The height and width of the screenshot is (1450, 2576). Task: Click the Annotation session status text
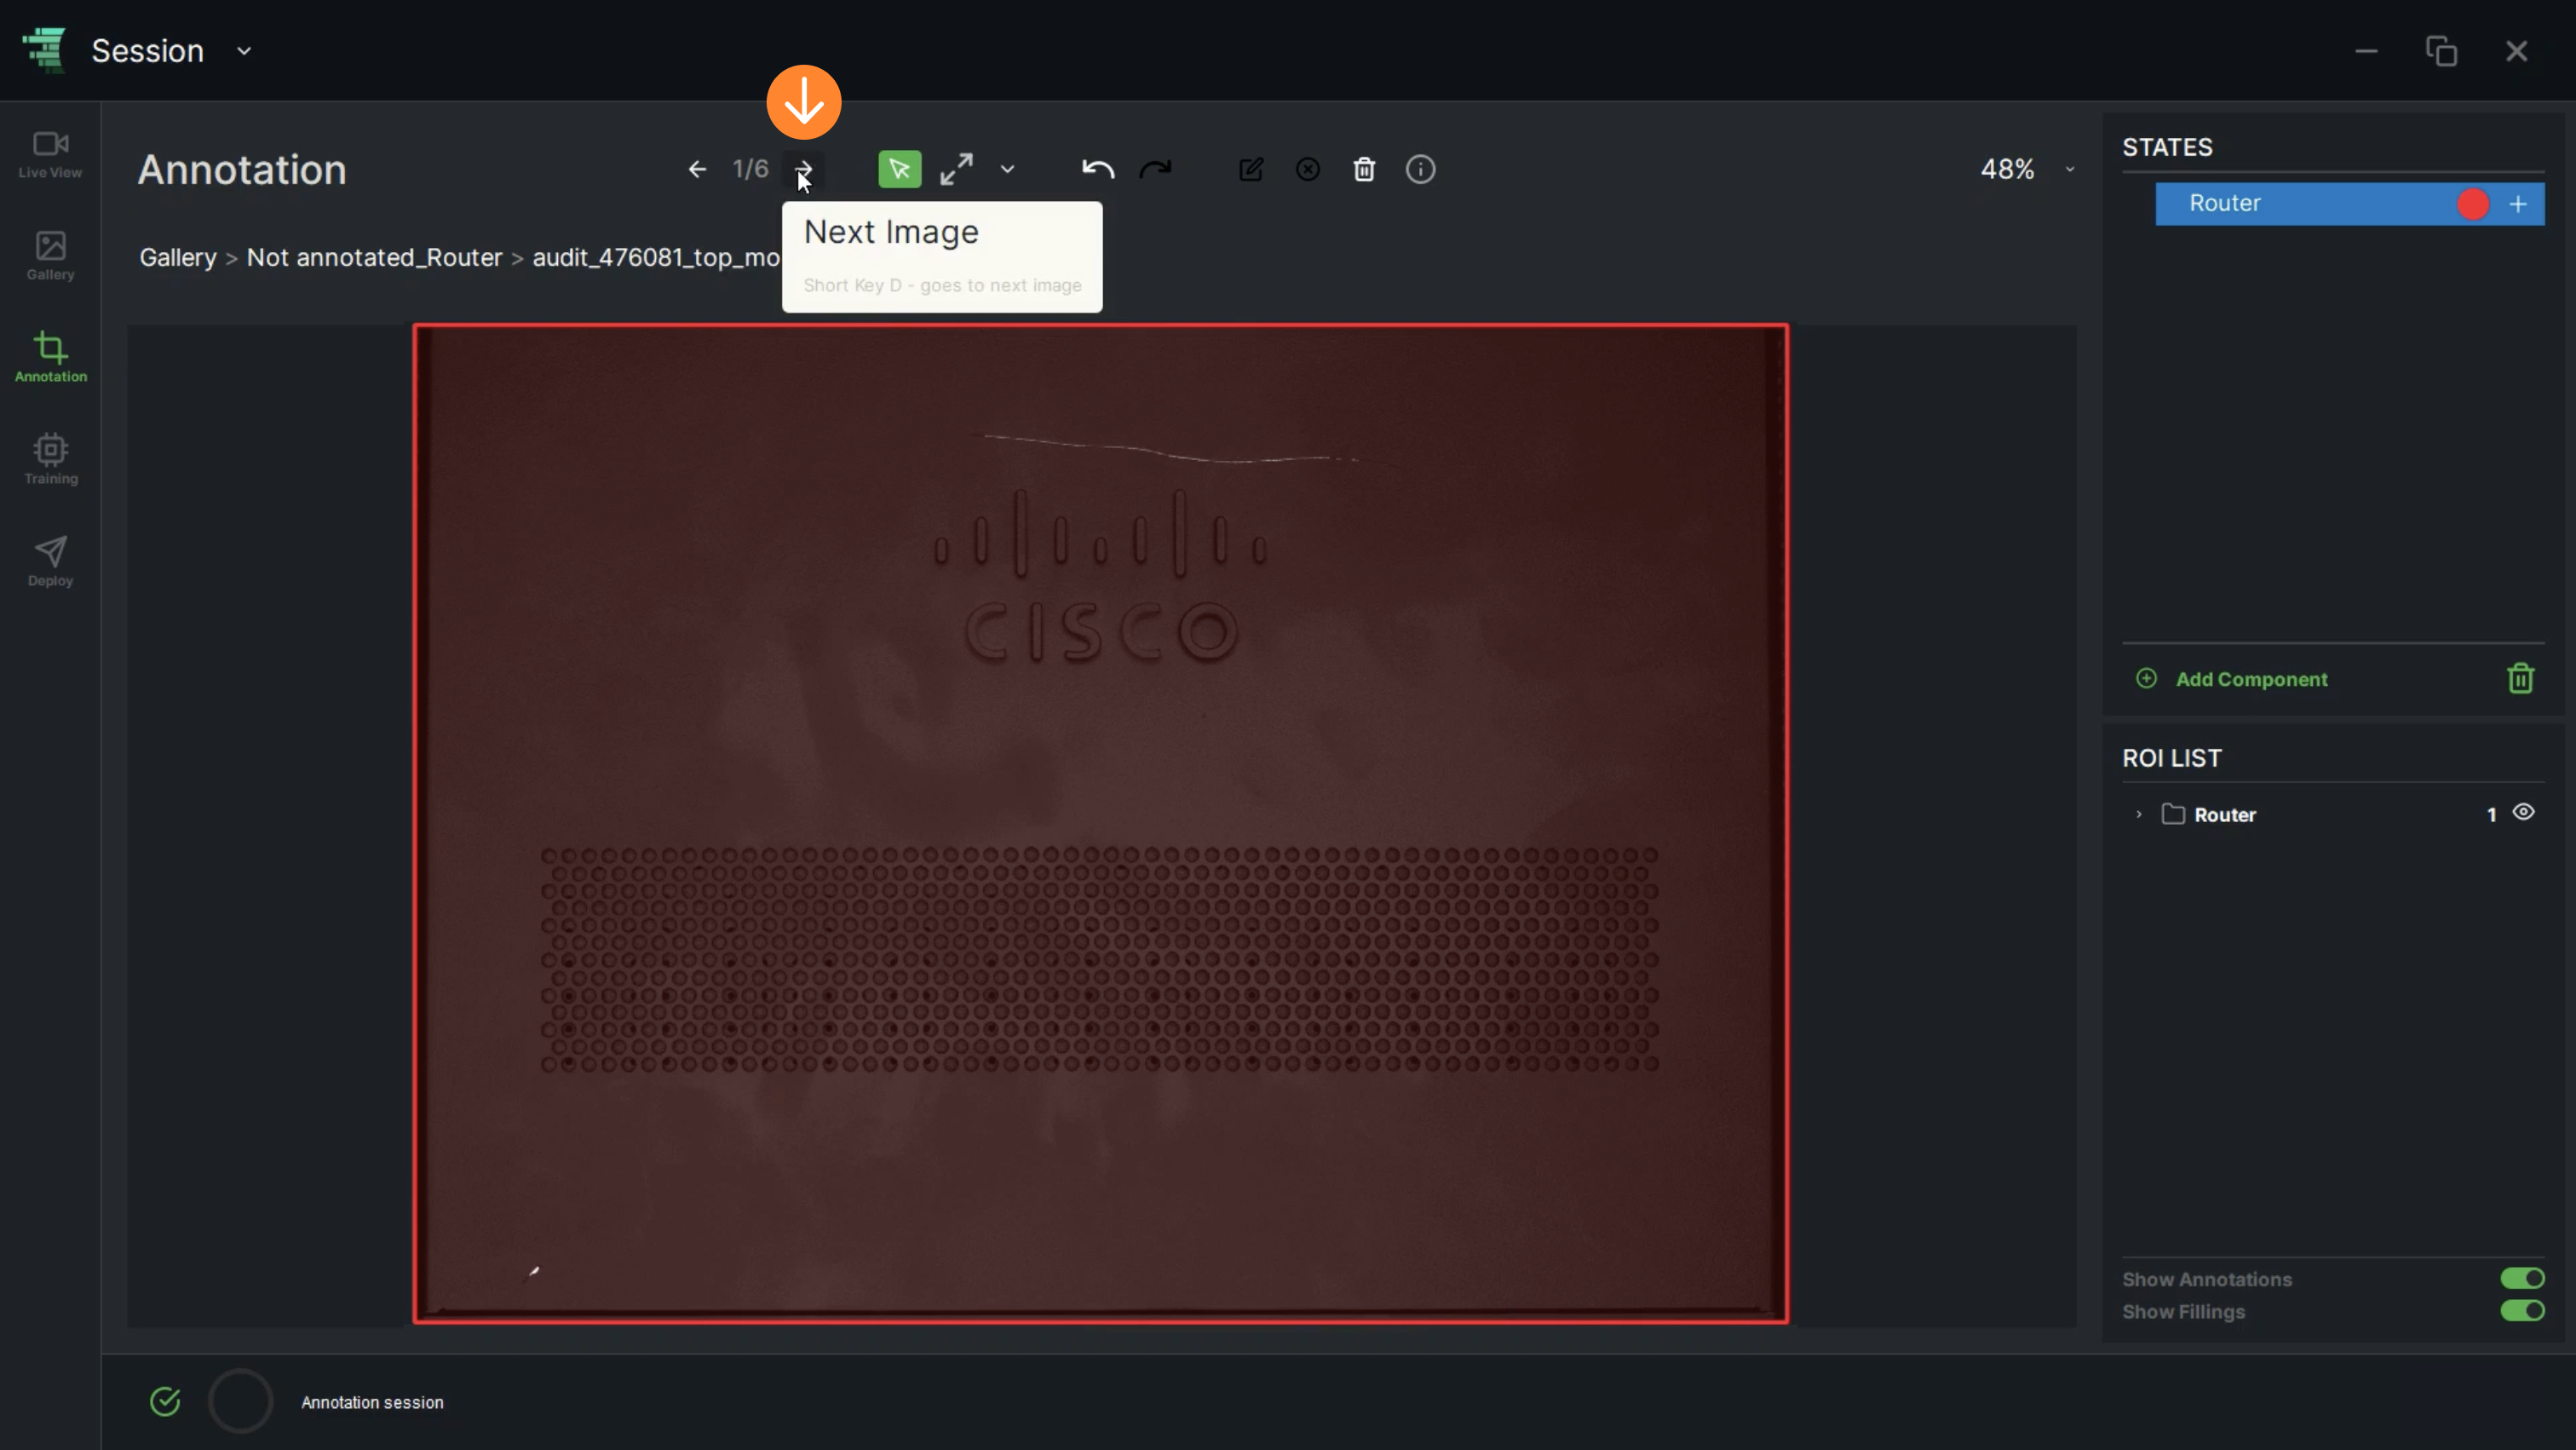[372, 1403]
